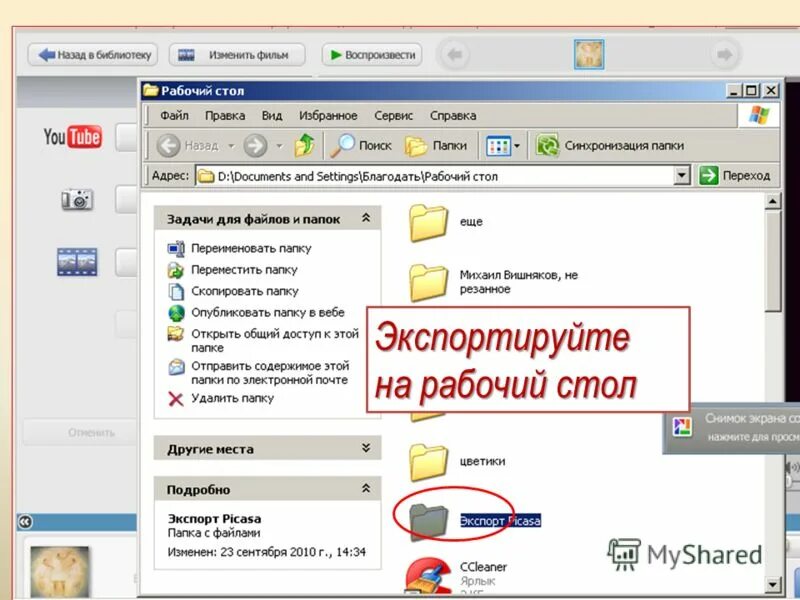Select the thumbnail in Picasa's top strip
This screenshot has width=800, height=600.
click(x=589, y=54)
